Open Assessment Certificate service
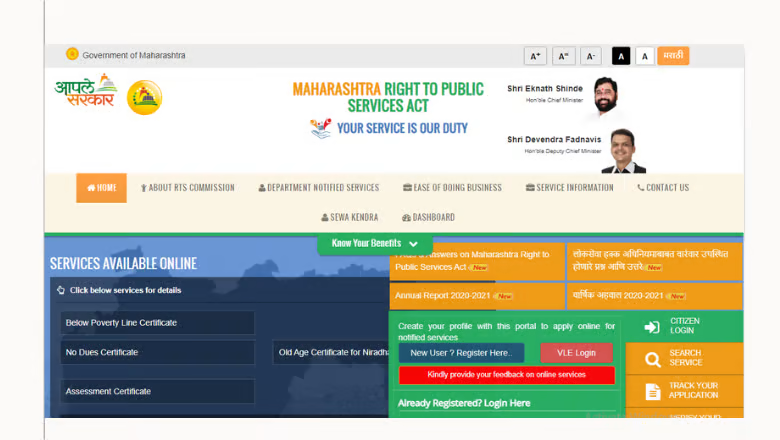The width and height of the screenshot is (780, 440). (157, 391)
